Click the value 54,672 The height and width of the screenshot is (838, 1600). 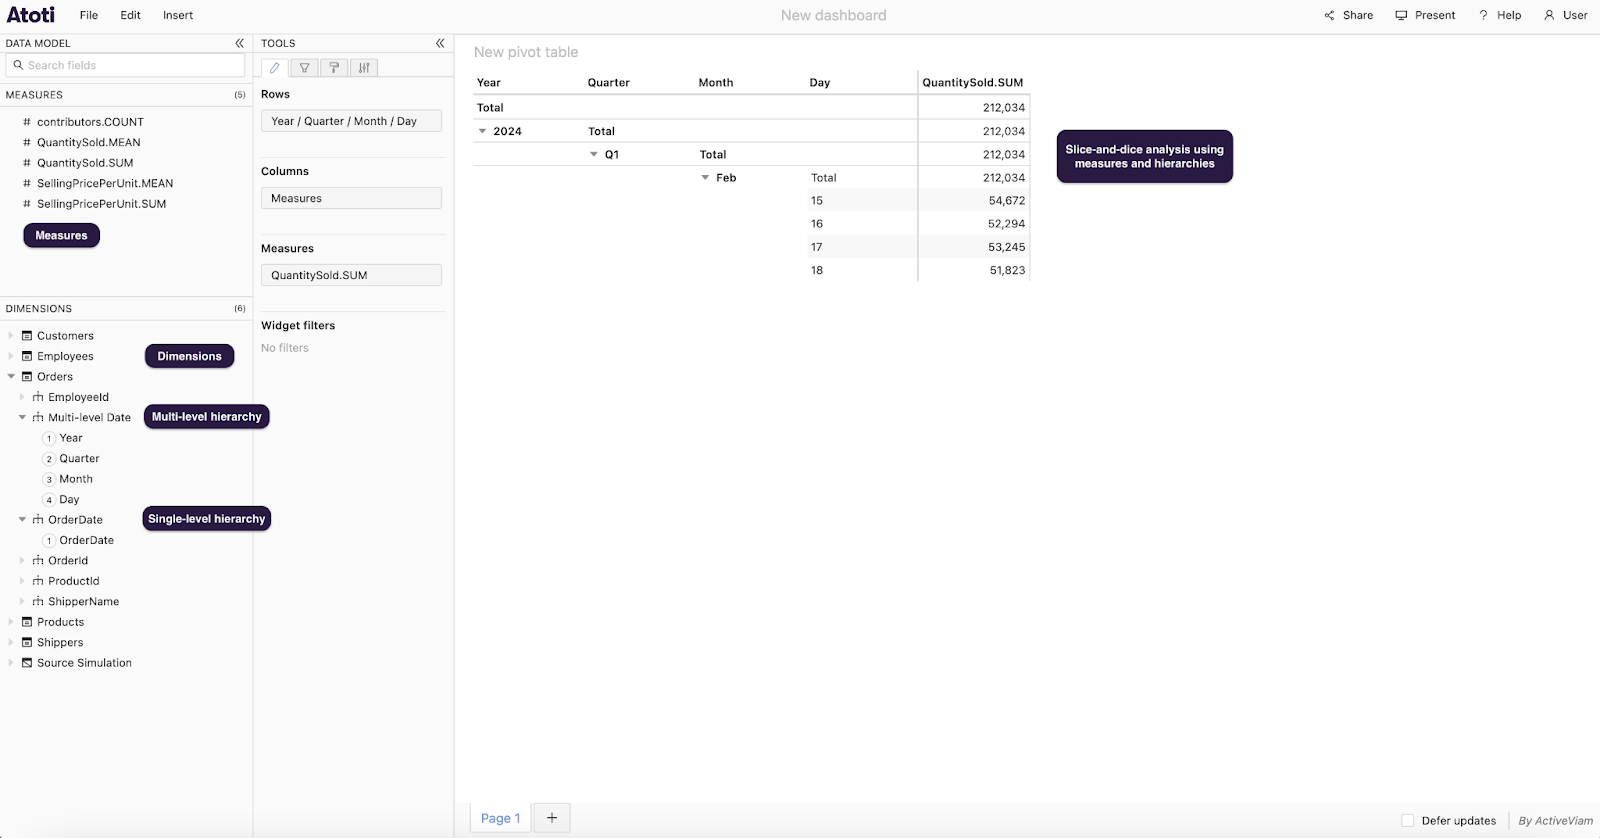pos(1006,201)
